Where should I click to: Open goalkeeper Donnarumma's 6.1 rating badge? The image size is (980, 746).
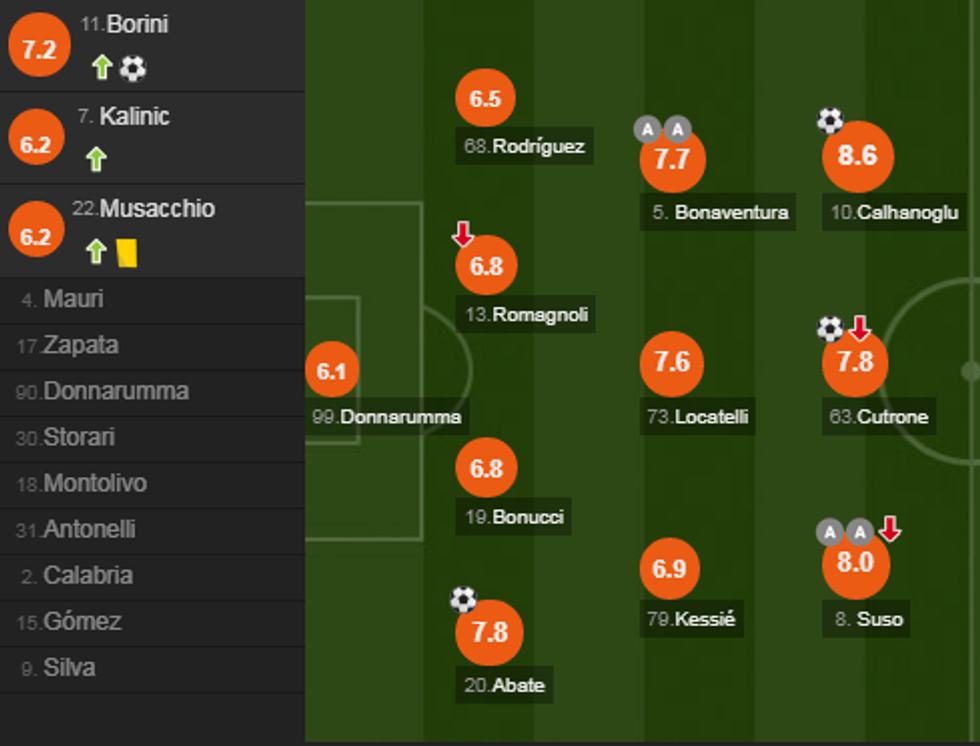(331, 371)
